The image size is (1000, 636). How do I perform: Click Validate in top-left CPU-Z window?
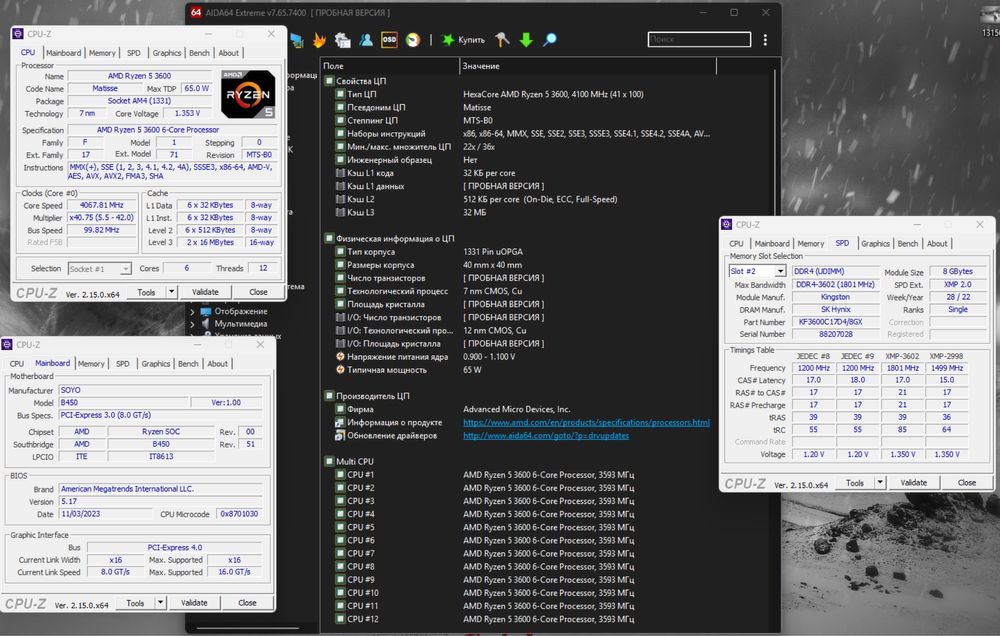205,292
